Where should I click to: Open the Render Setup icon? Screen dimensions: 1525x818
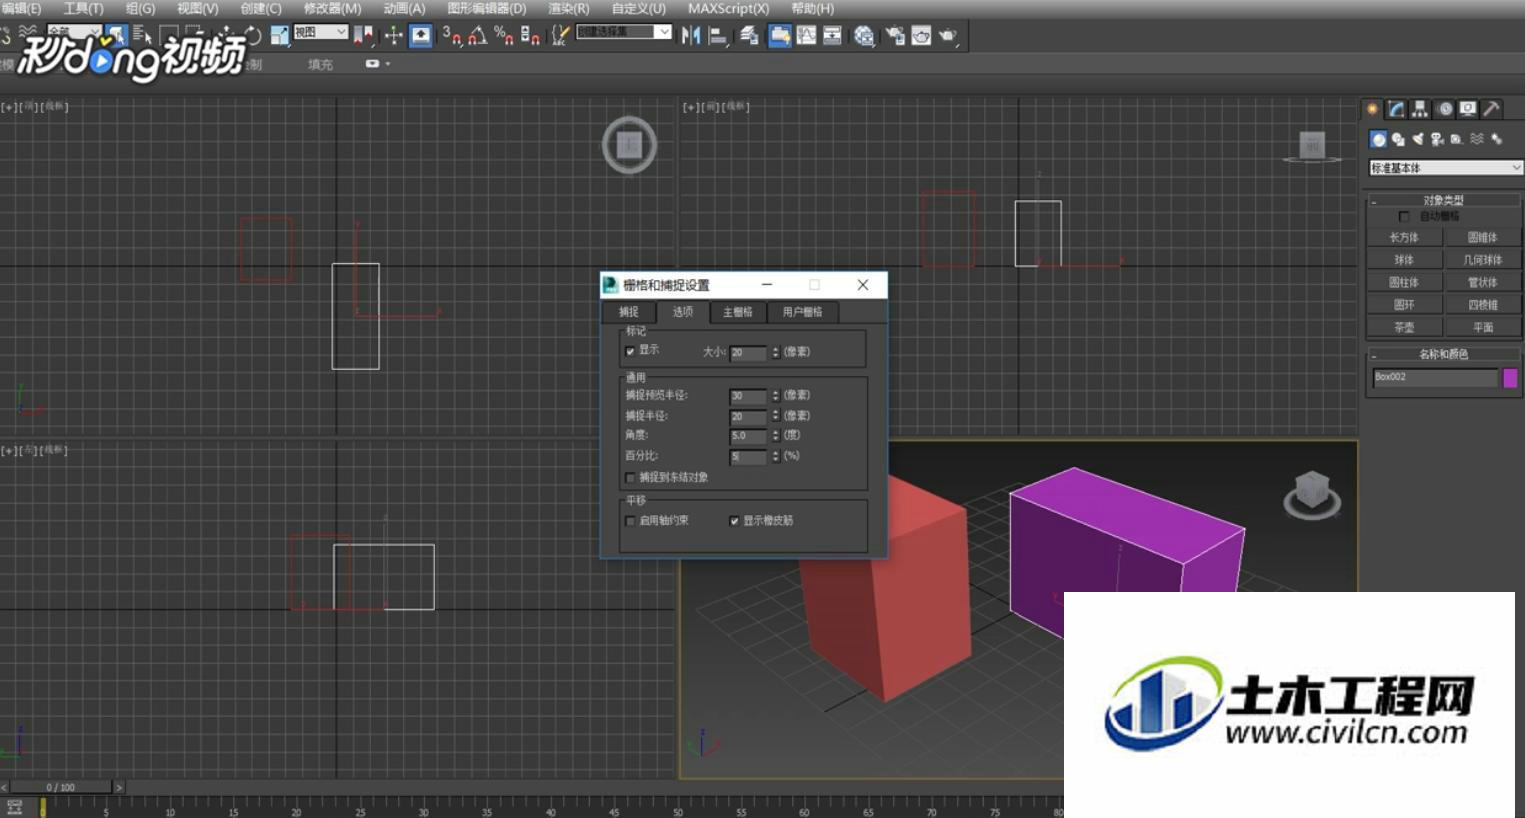[x=895, y=36]
